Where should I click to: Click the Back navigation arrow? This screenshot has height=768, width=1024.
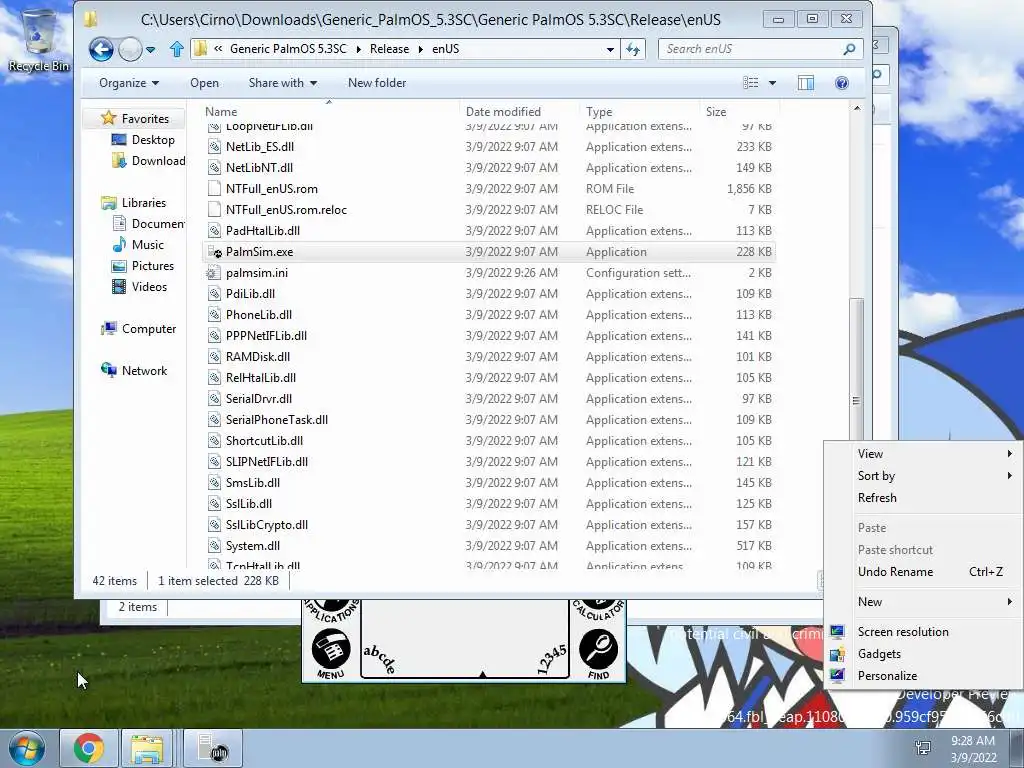[101, 49]
